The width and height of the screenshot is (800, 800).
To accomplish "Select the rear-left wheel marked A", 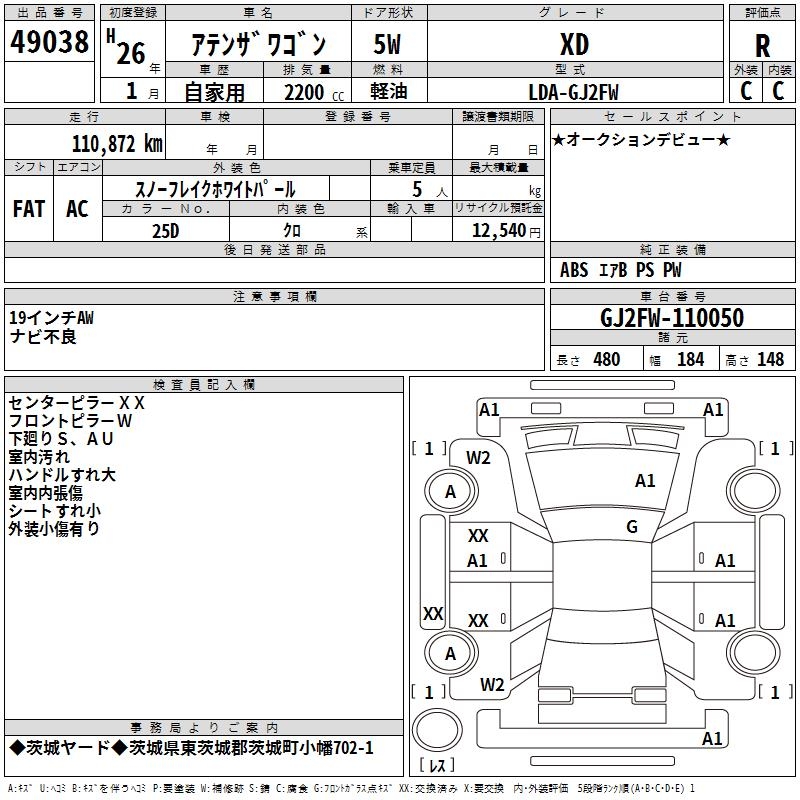I will pos(450,653).
